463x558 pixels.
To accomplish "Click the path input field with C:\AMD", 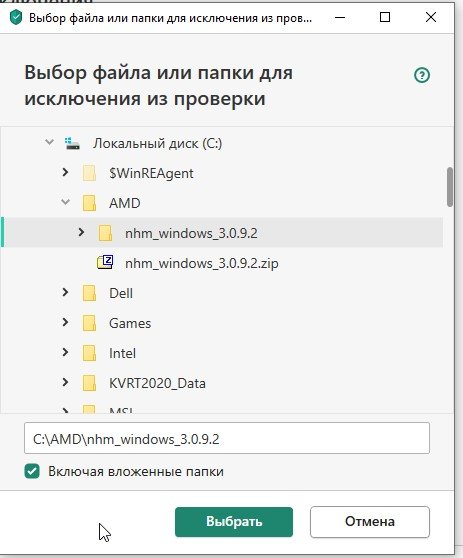I will 227,438.
